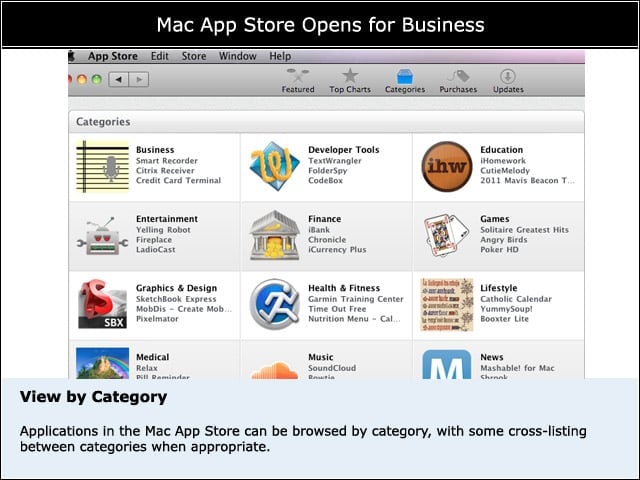Open the App Store menu
This screenshot has width=640, height=480.
pos(113,56)
